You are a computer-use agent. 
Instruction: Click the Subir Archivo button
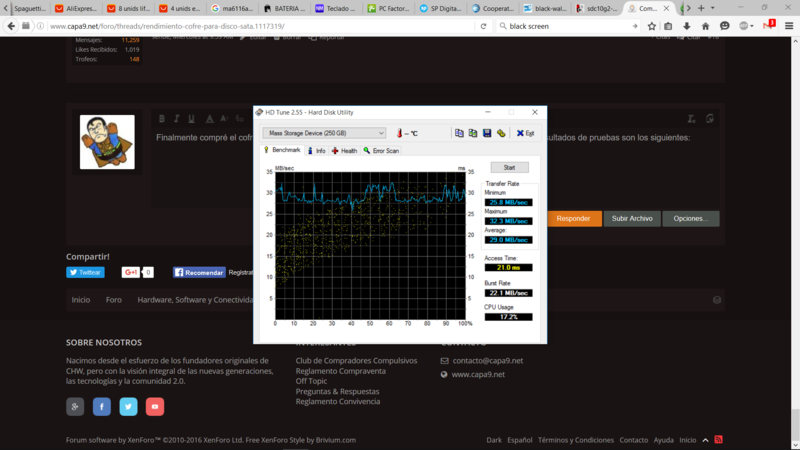(x=632, y=218)
